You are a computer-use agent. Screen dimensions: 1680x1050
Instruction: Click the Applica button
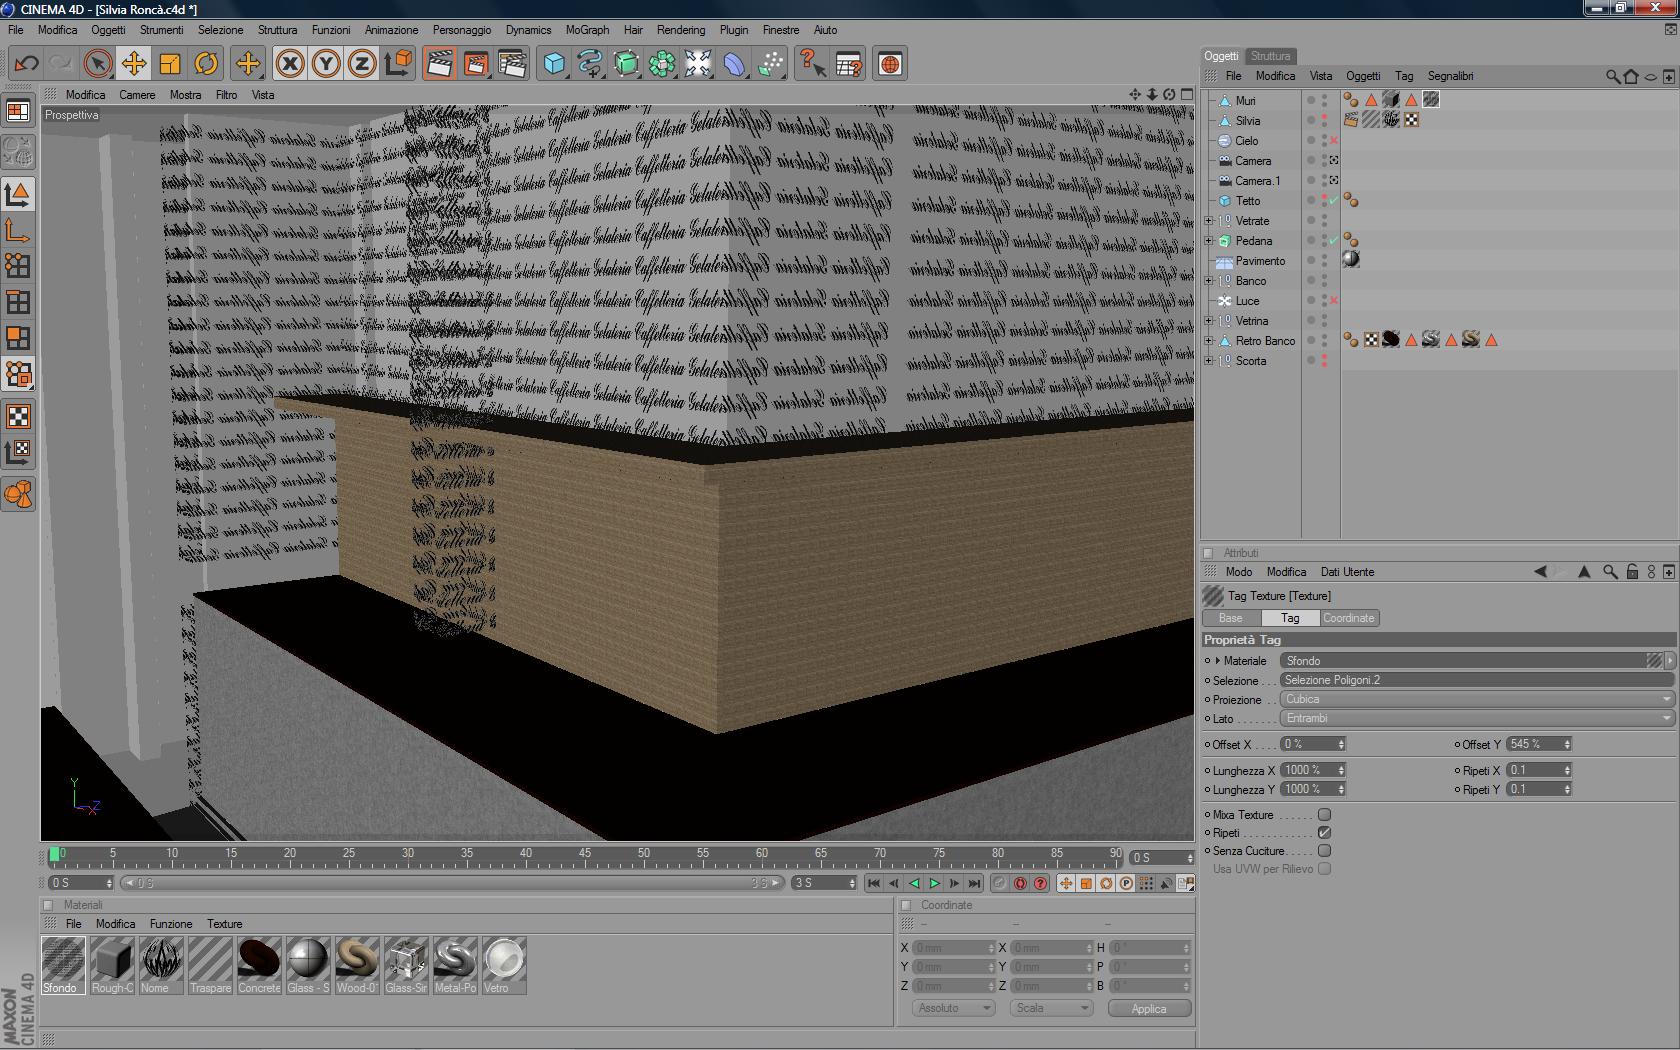[x=1149, y=1008]
